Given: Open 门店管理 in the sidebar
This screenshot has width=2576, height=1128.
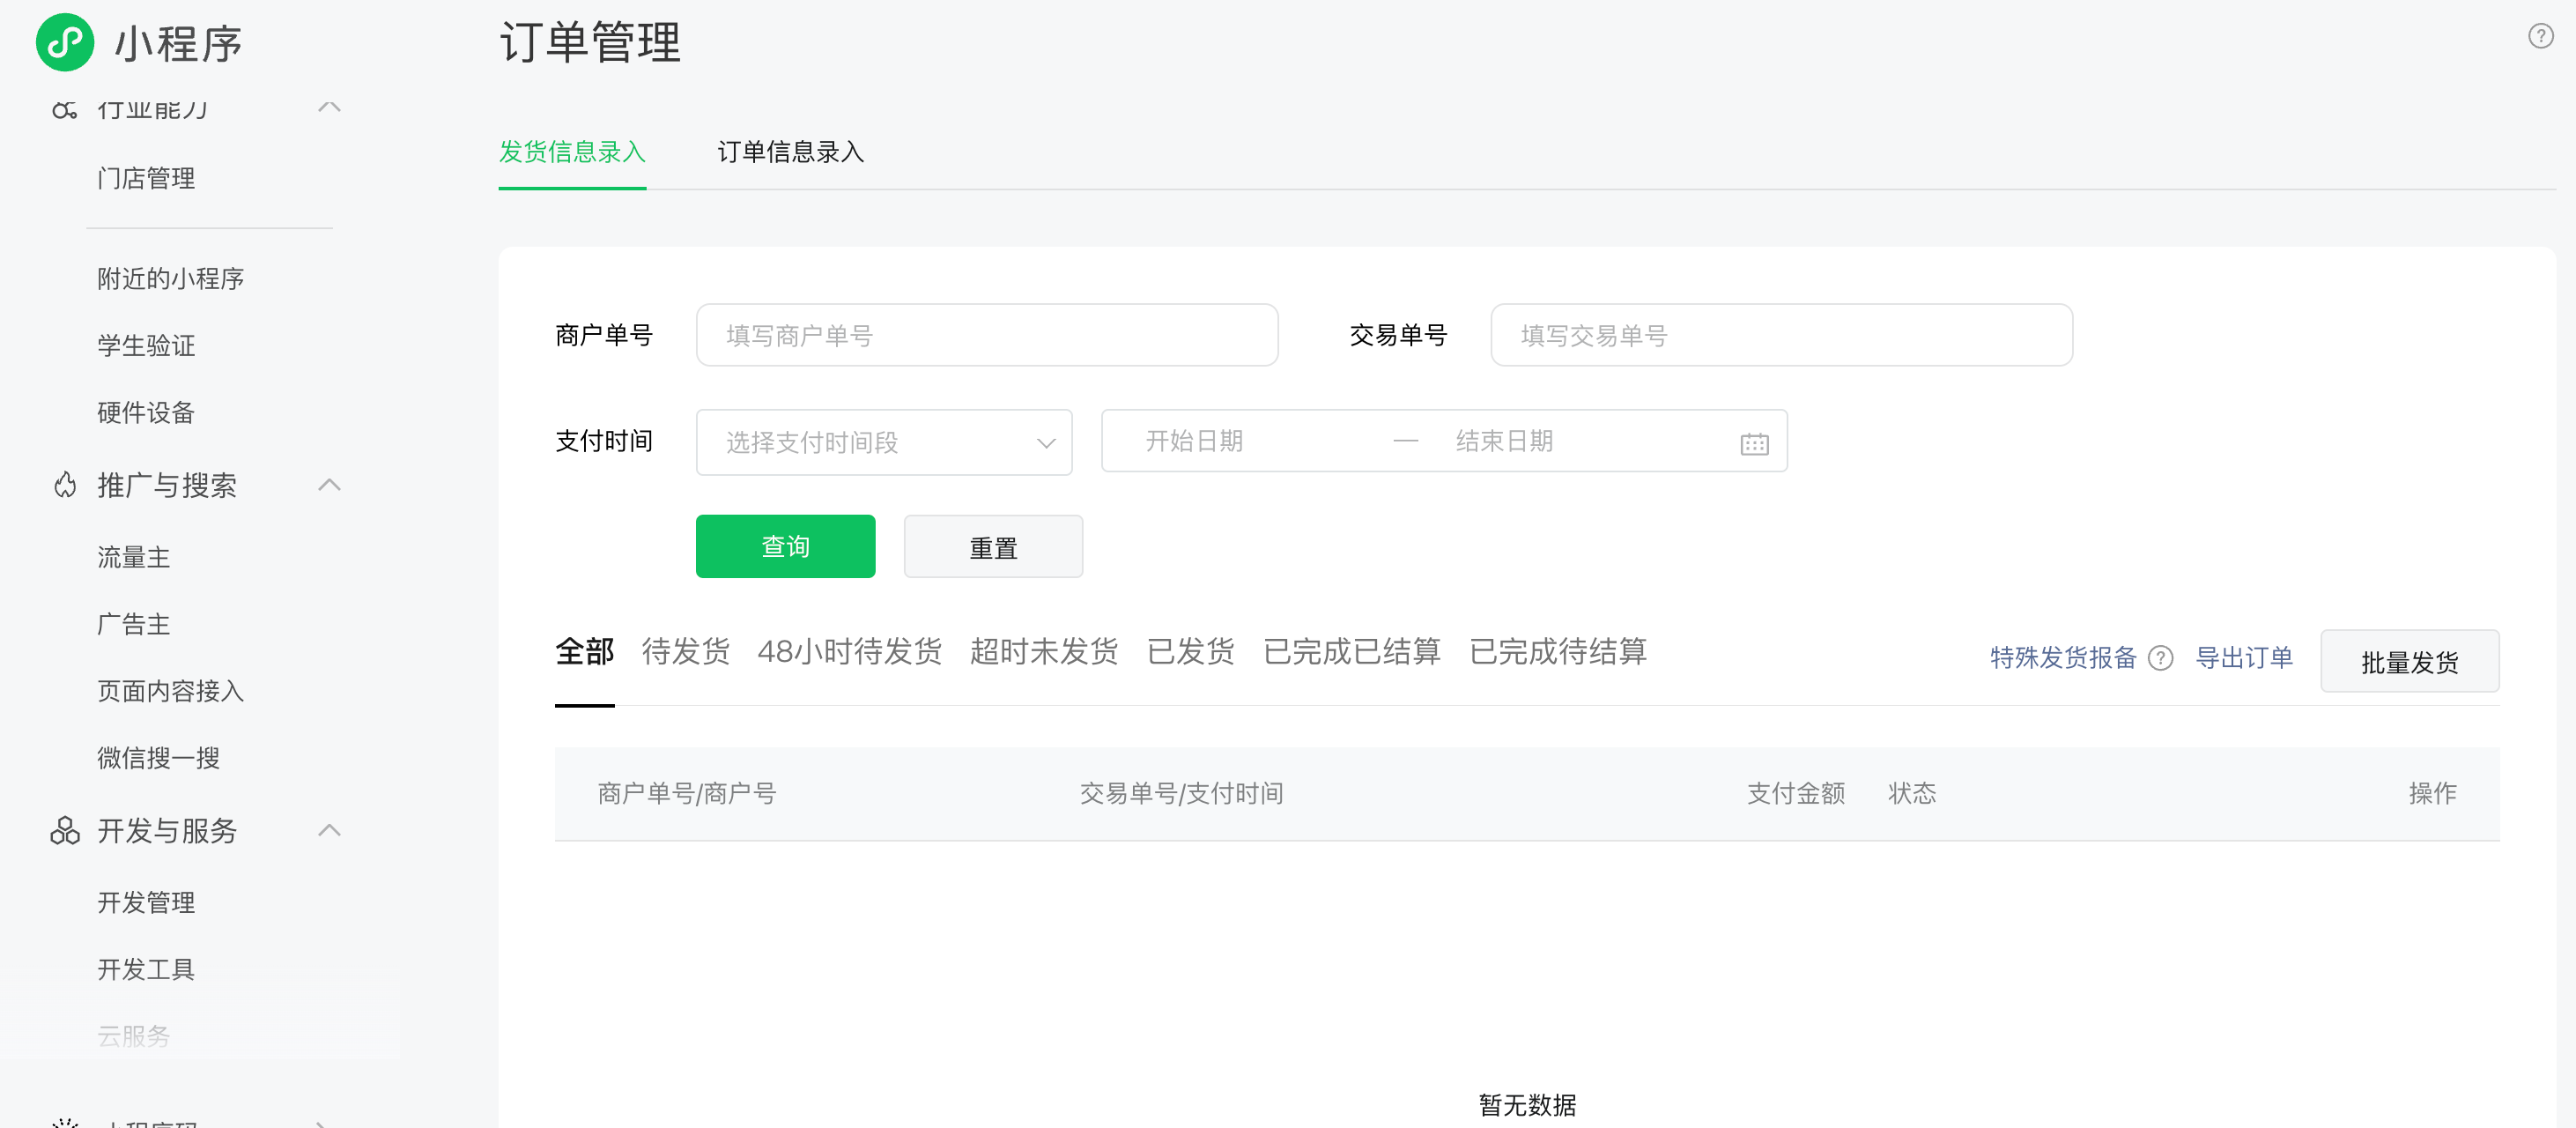Looking at the screenshot, I should 146,178.
